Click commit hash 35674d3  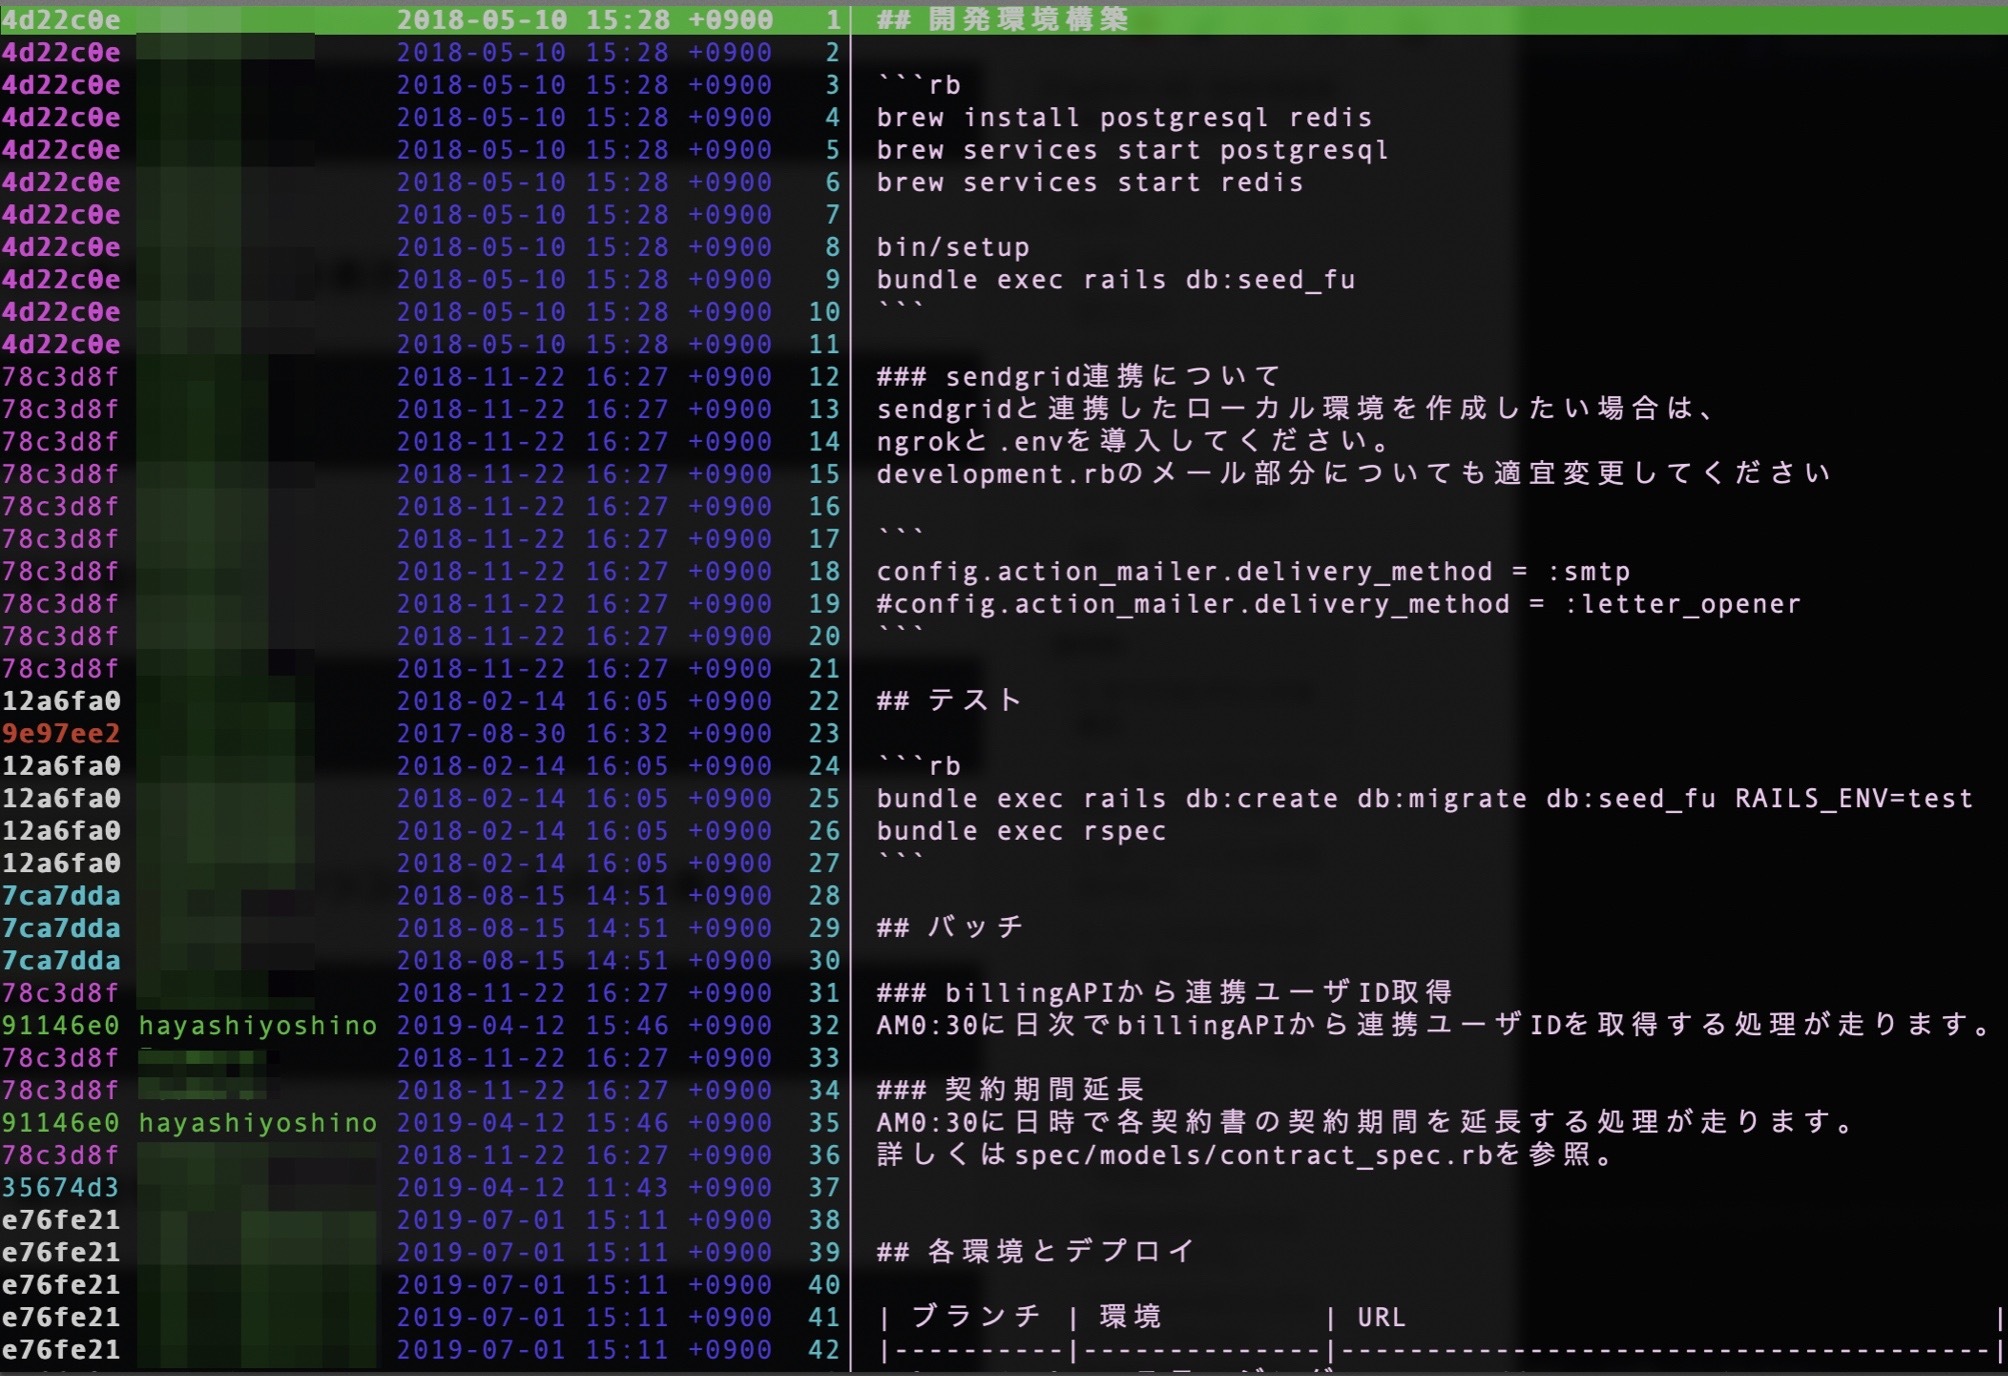coord(61,1188)
